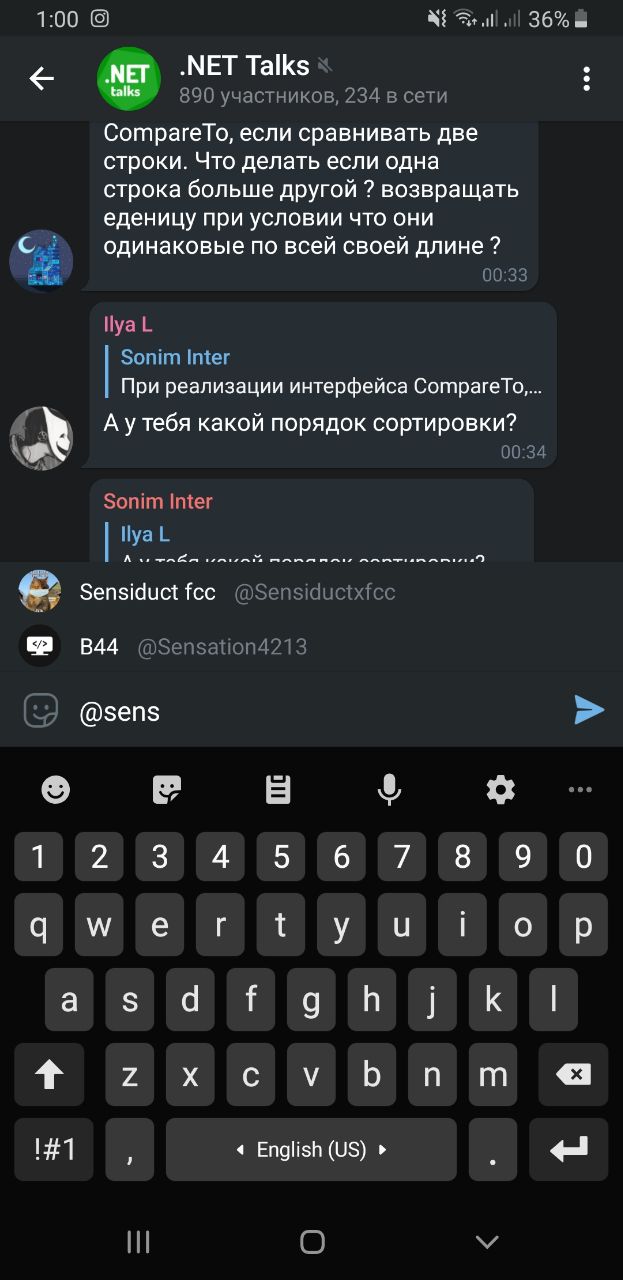Switch keyboard language on English (US) spacebar

[x=311, y=1150]
